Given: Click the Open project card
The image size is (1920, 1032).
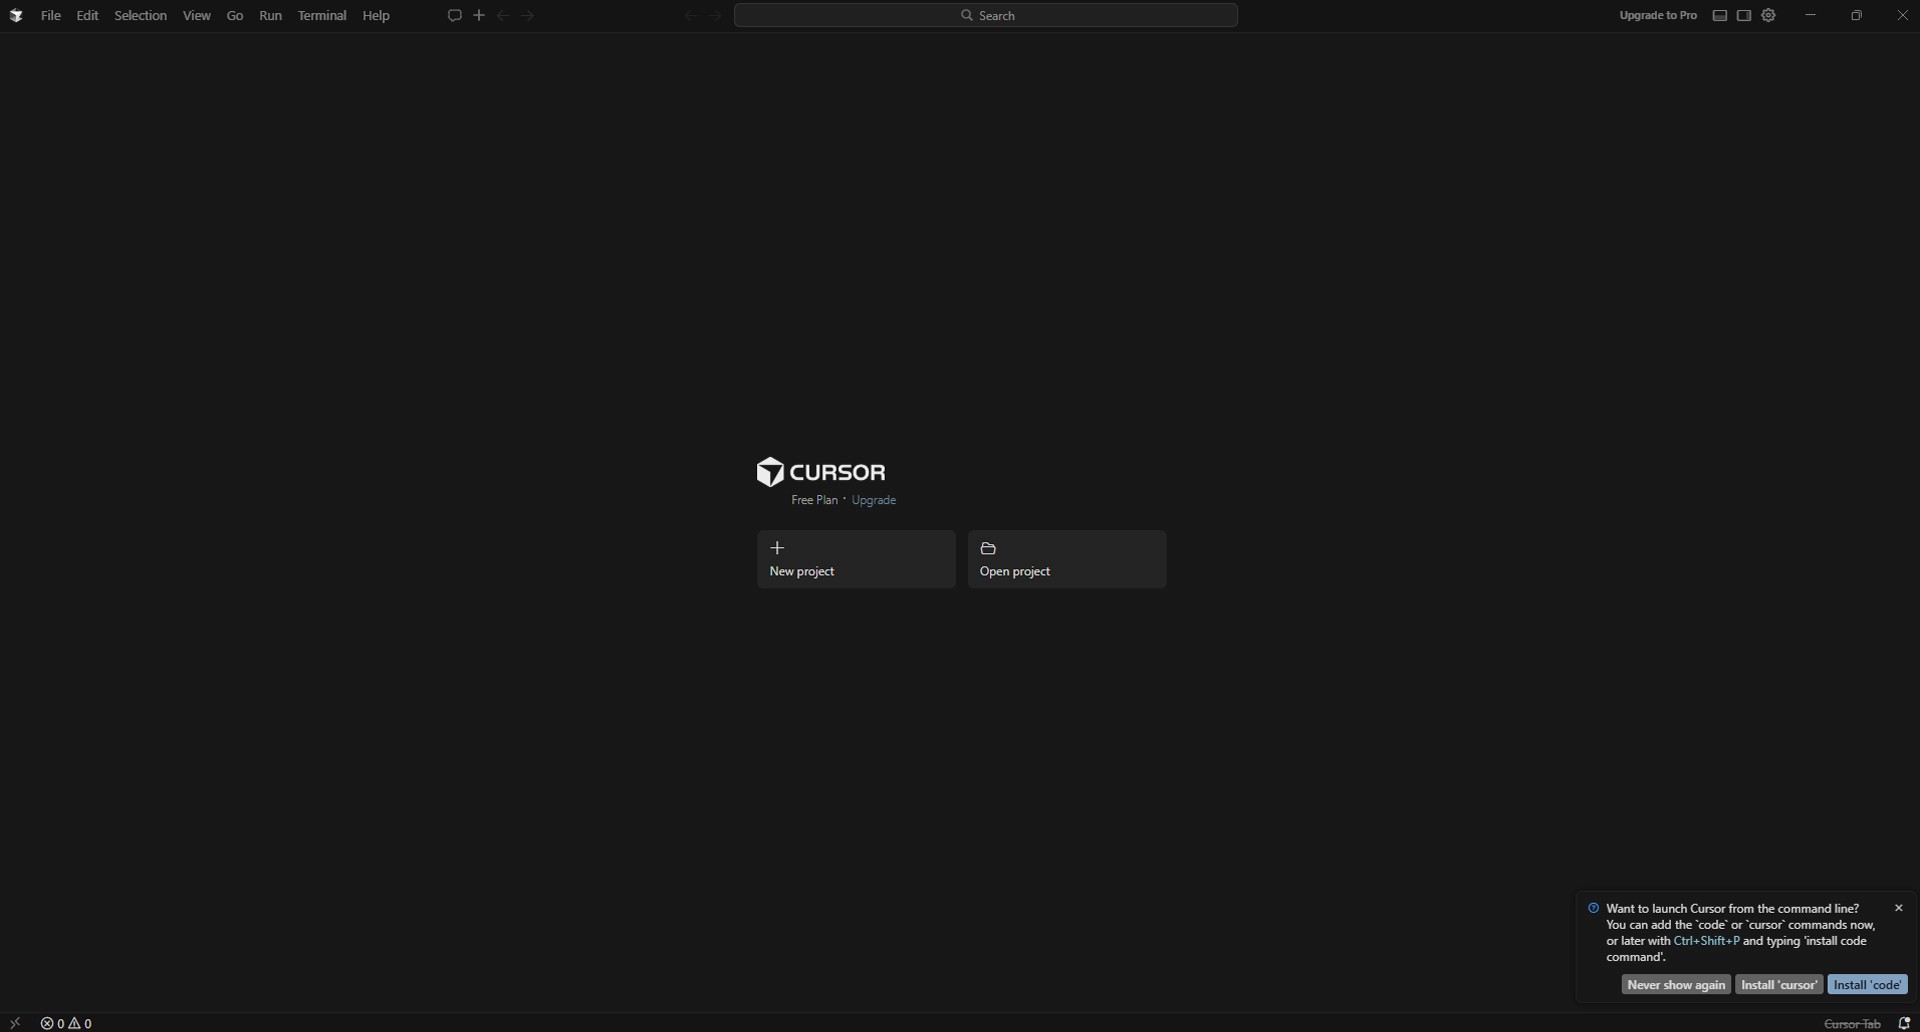Looking at the screenshot, I should coord(1067,559).
